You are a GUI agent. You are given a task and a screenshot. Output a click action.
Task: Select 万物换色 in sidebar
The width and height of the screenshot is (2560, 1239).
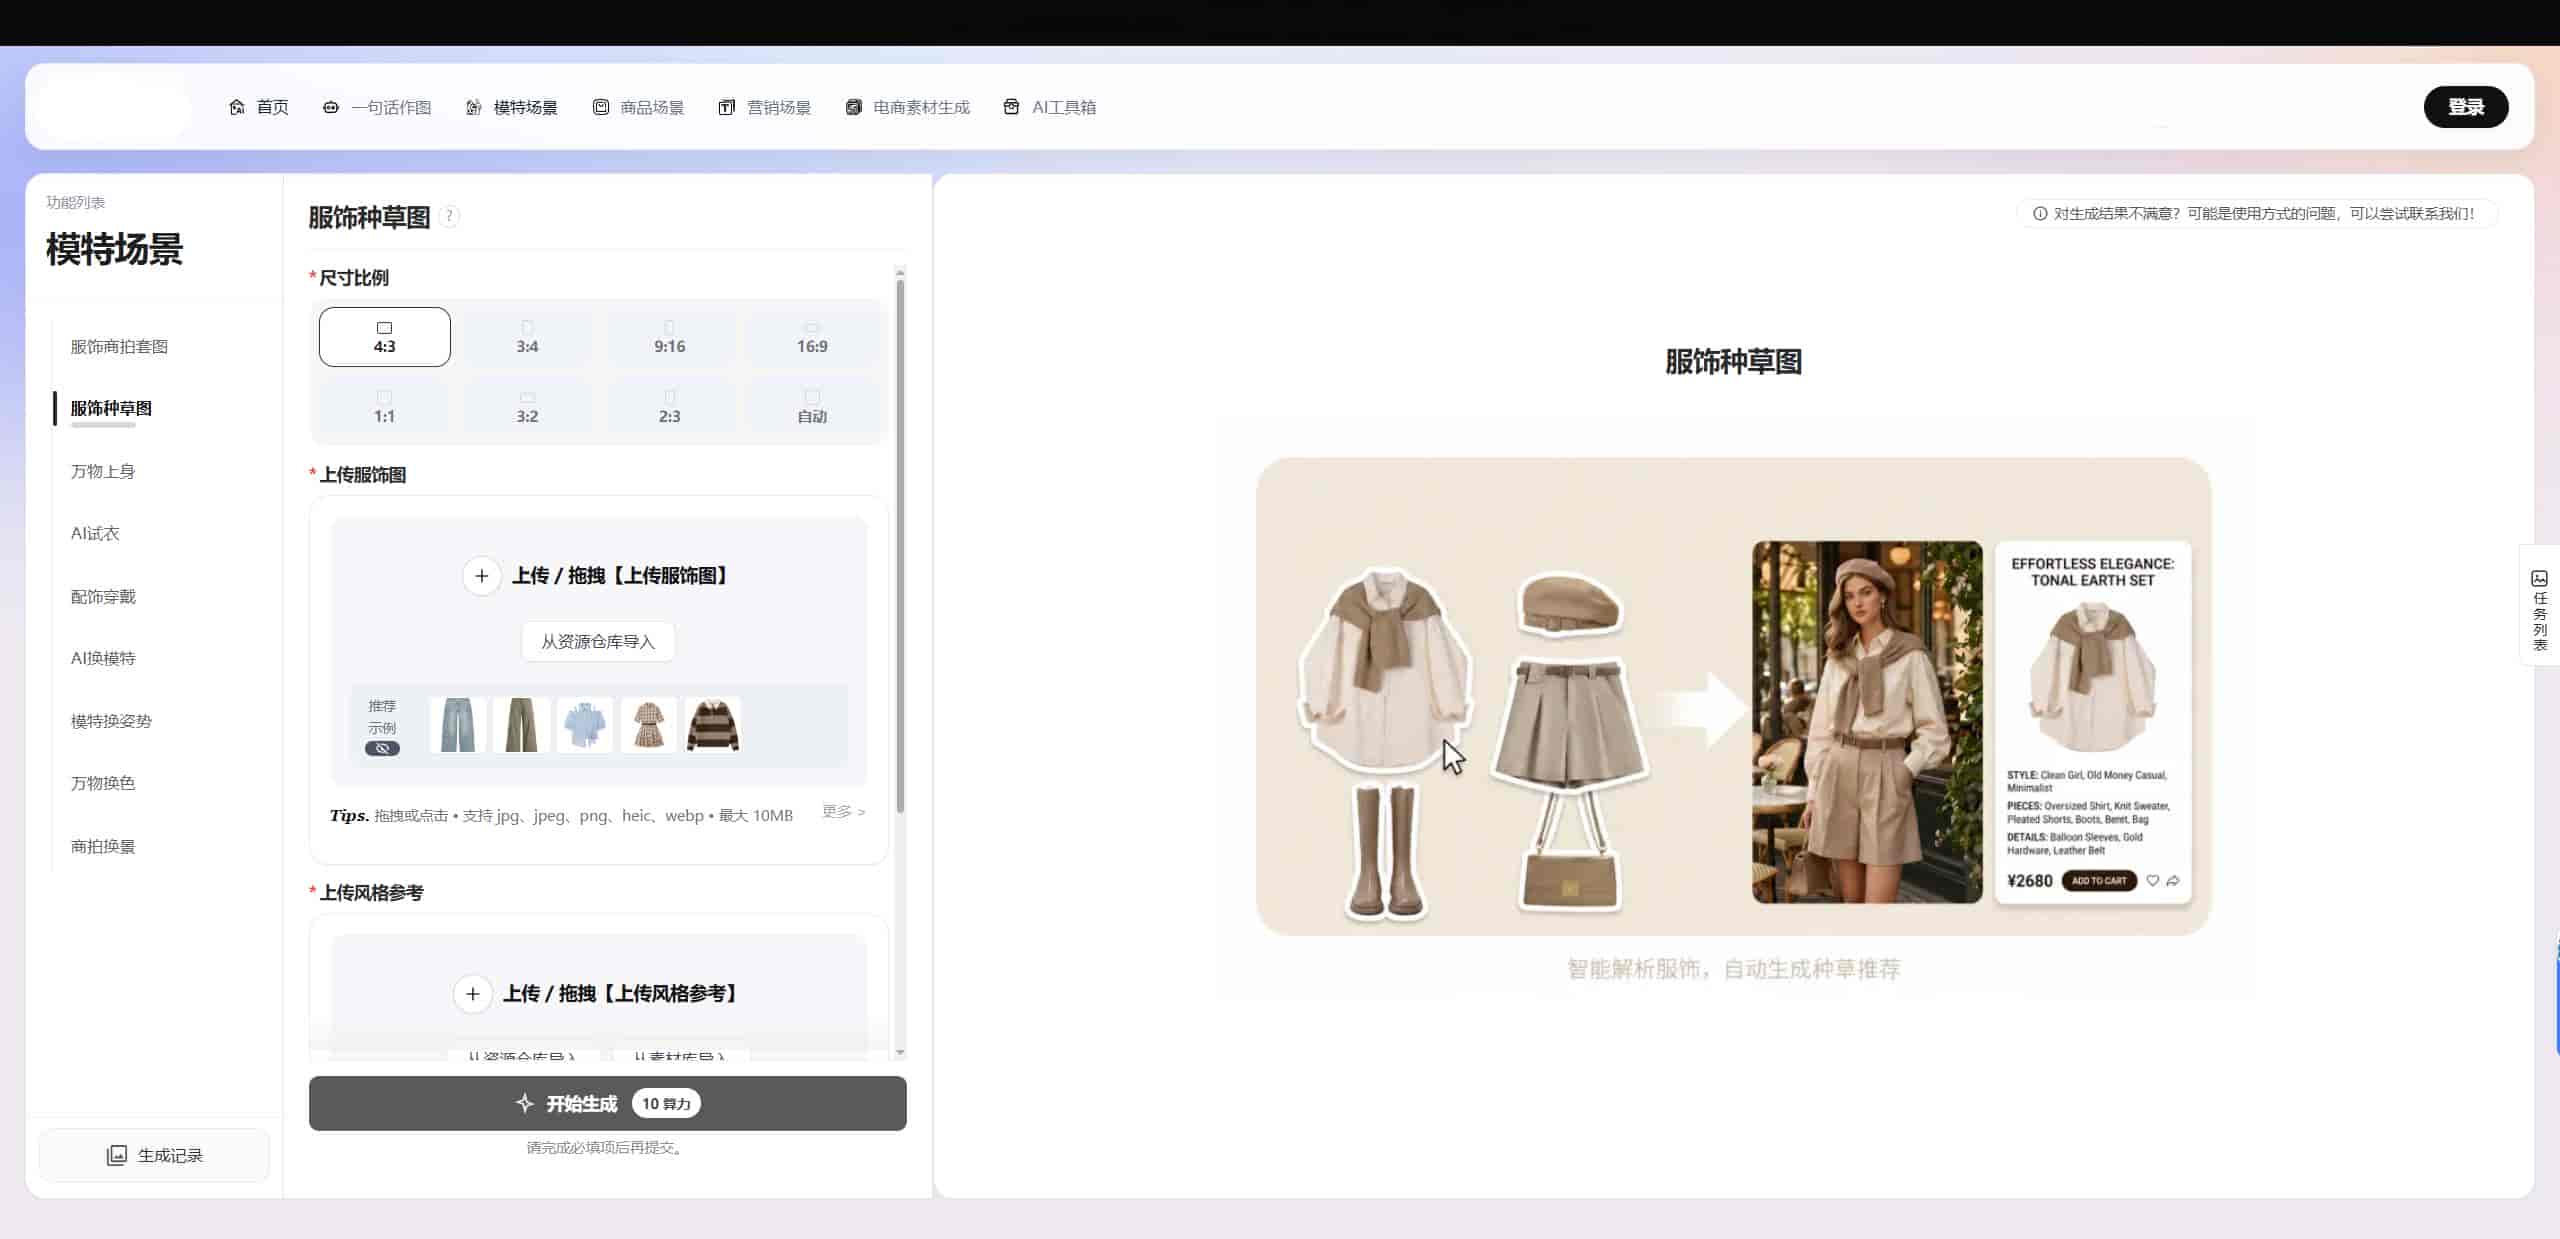click(x=103, y=783)
